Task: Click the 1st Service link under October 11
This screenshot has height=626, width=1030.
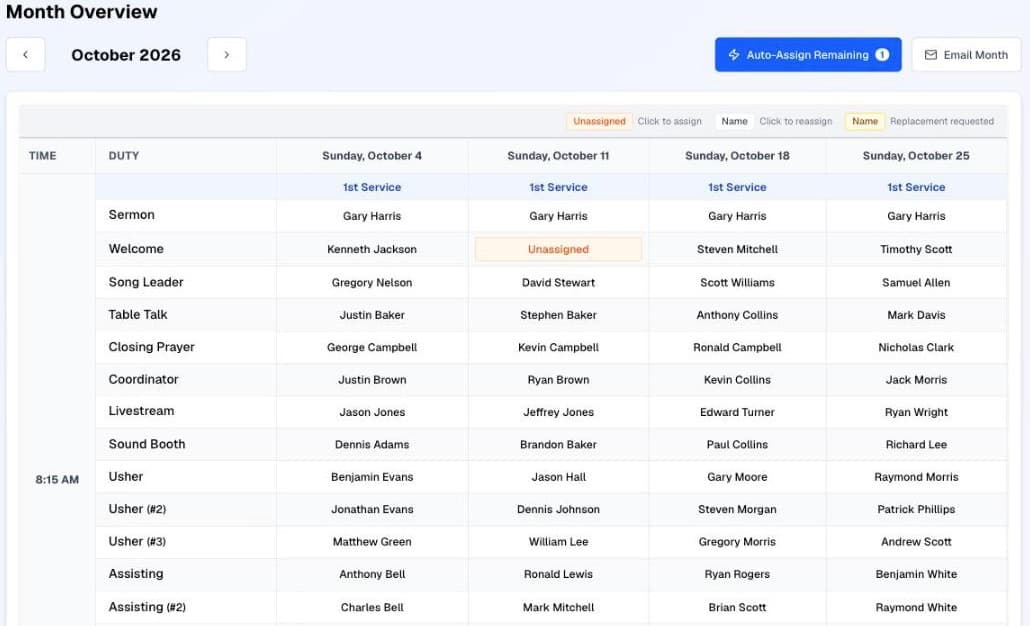Action: 558,187
